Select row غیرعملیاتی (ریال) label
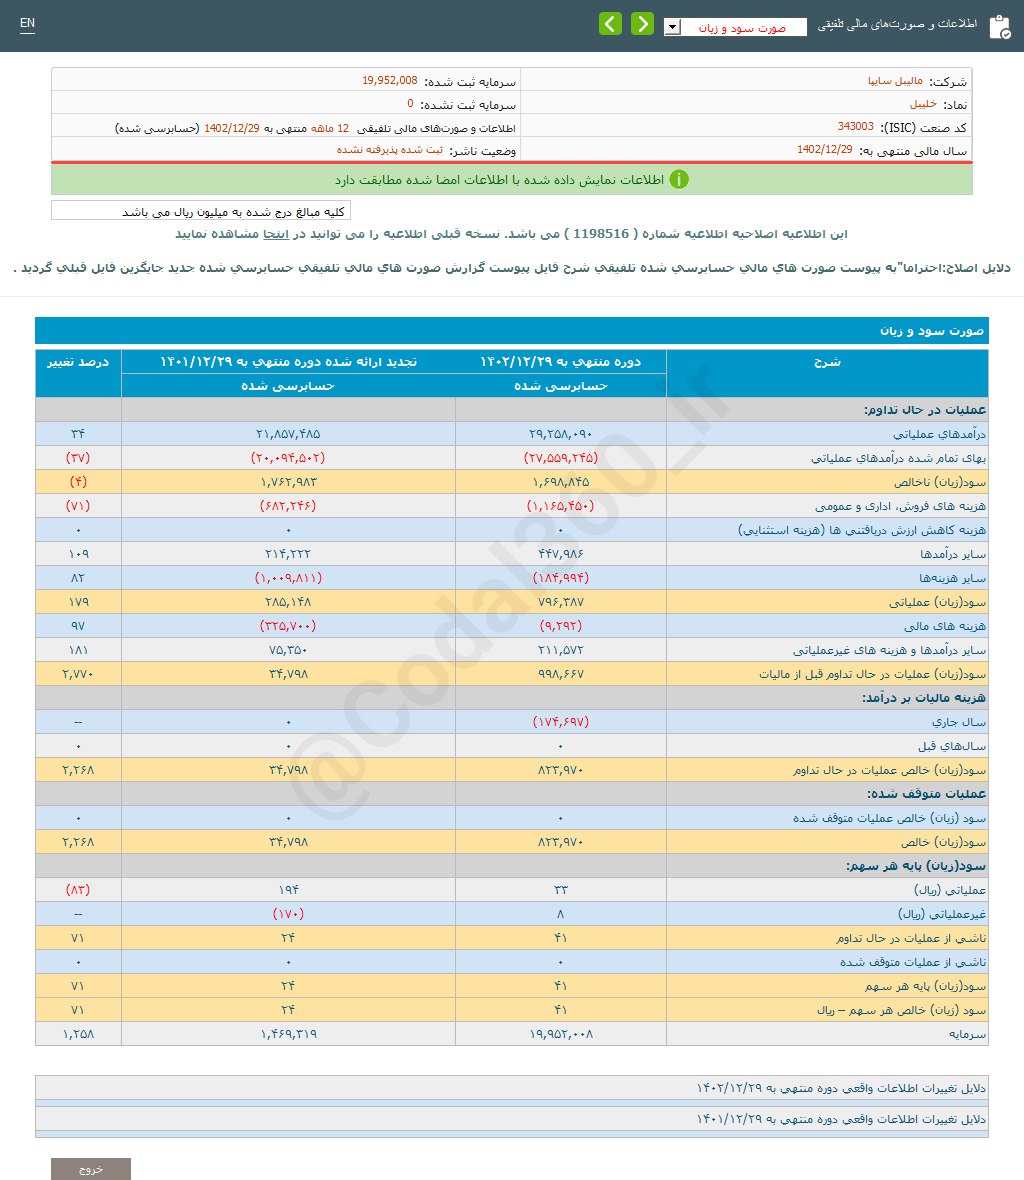Image resolution: width=1024 pixels, height=1180 pixels. click(942, 914)
